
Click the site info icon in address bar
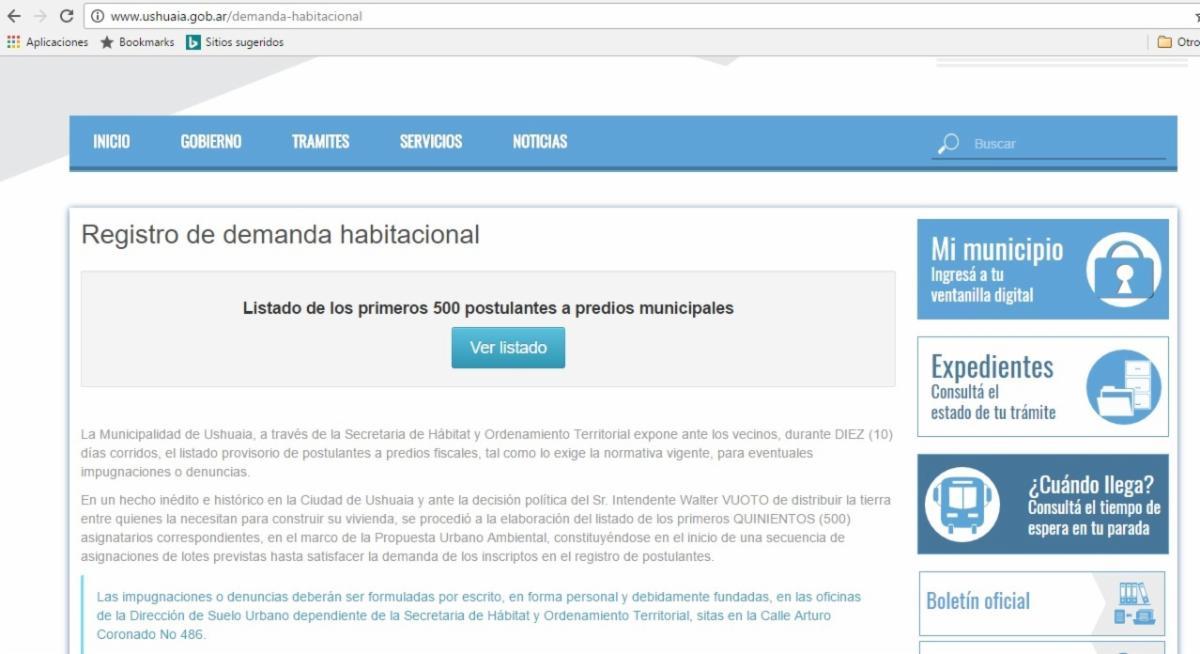point(97,16)
